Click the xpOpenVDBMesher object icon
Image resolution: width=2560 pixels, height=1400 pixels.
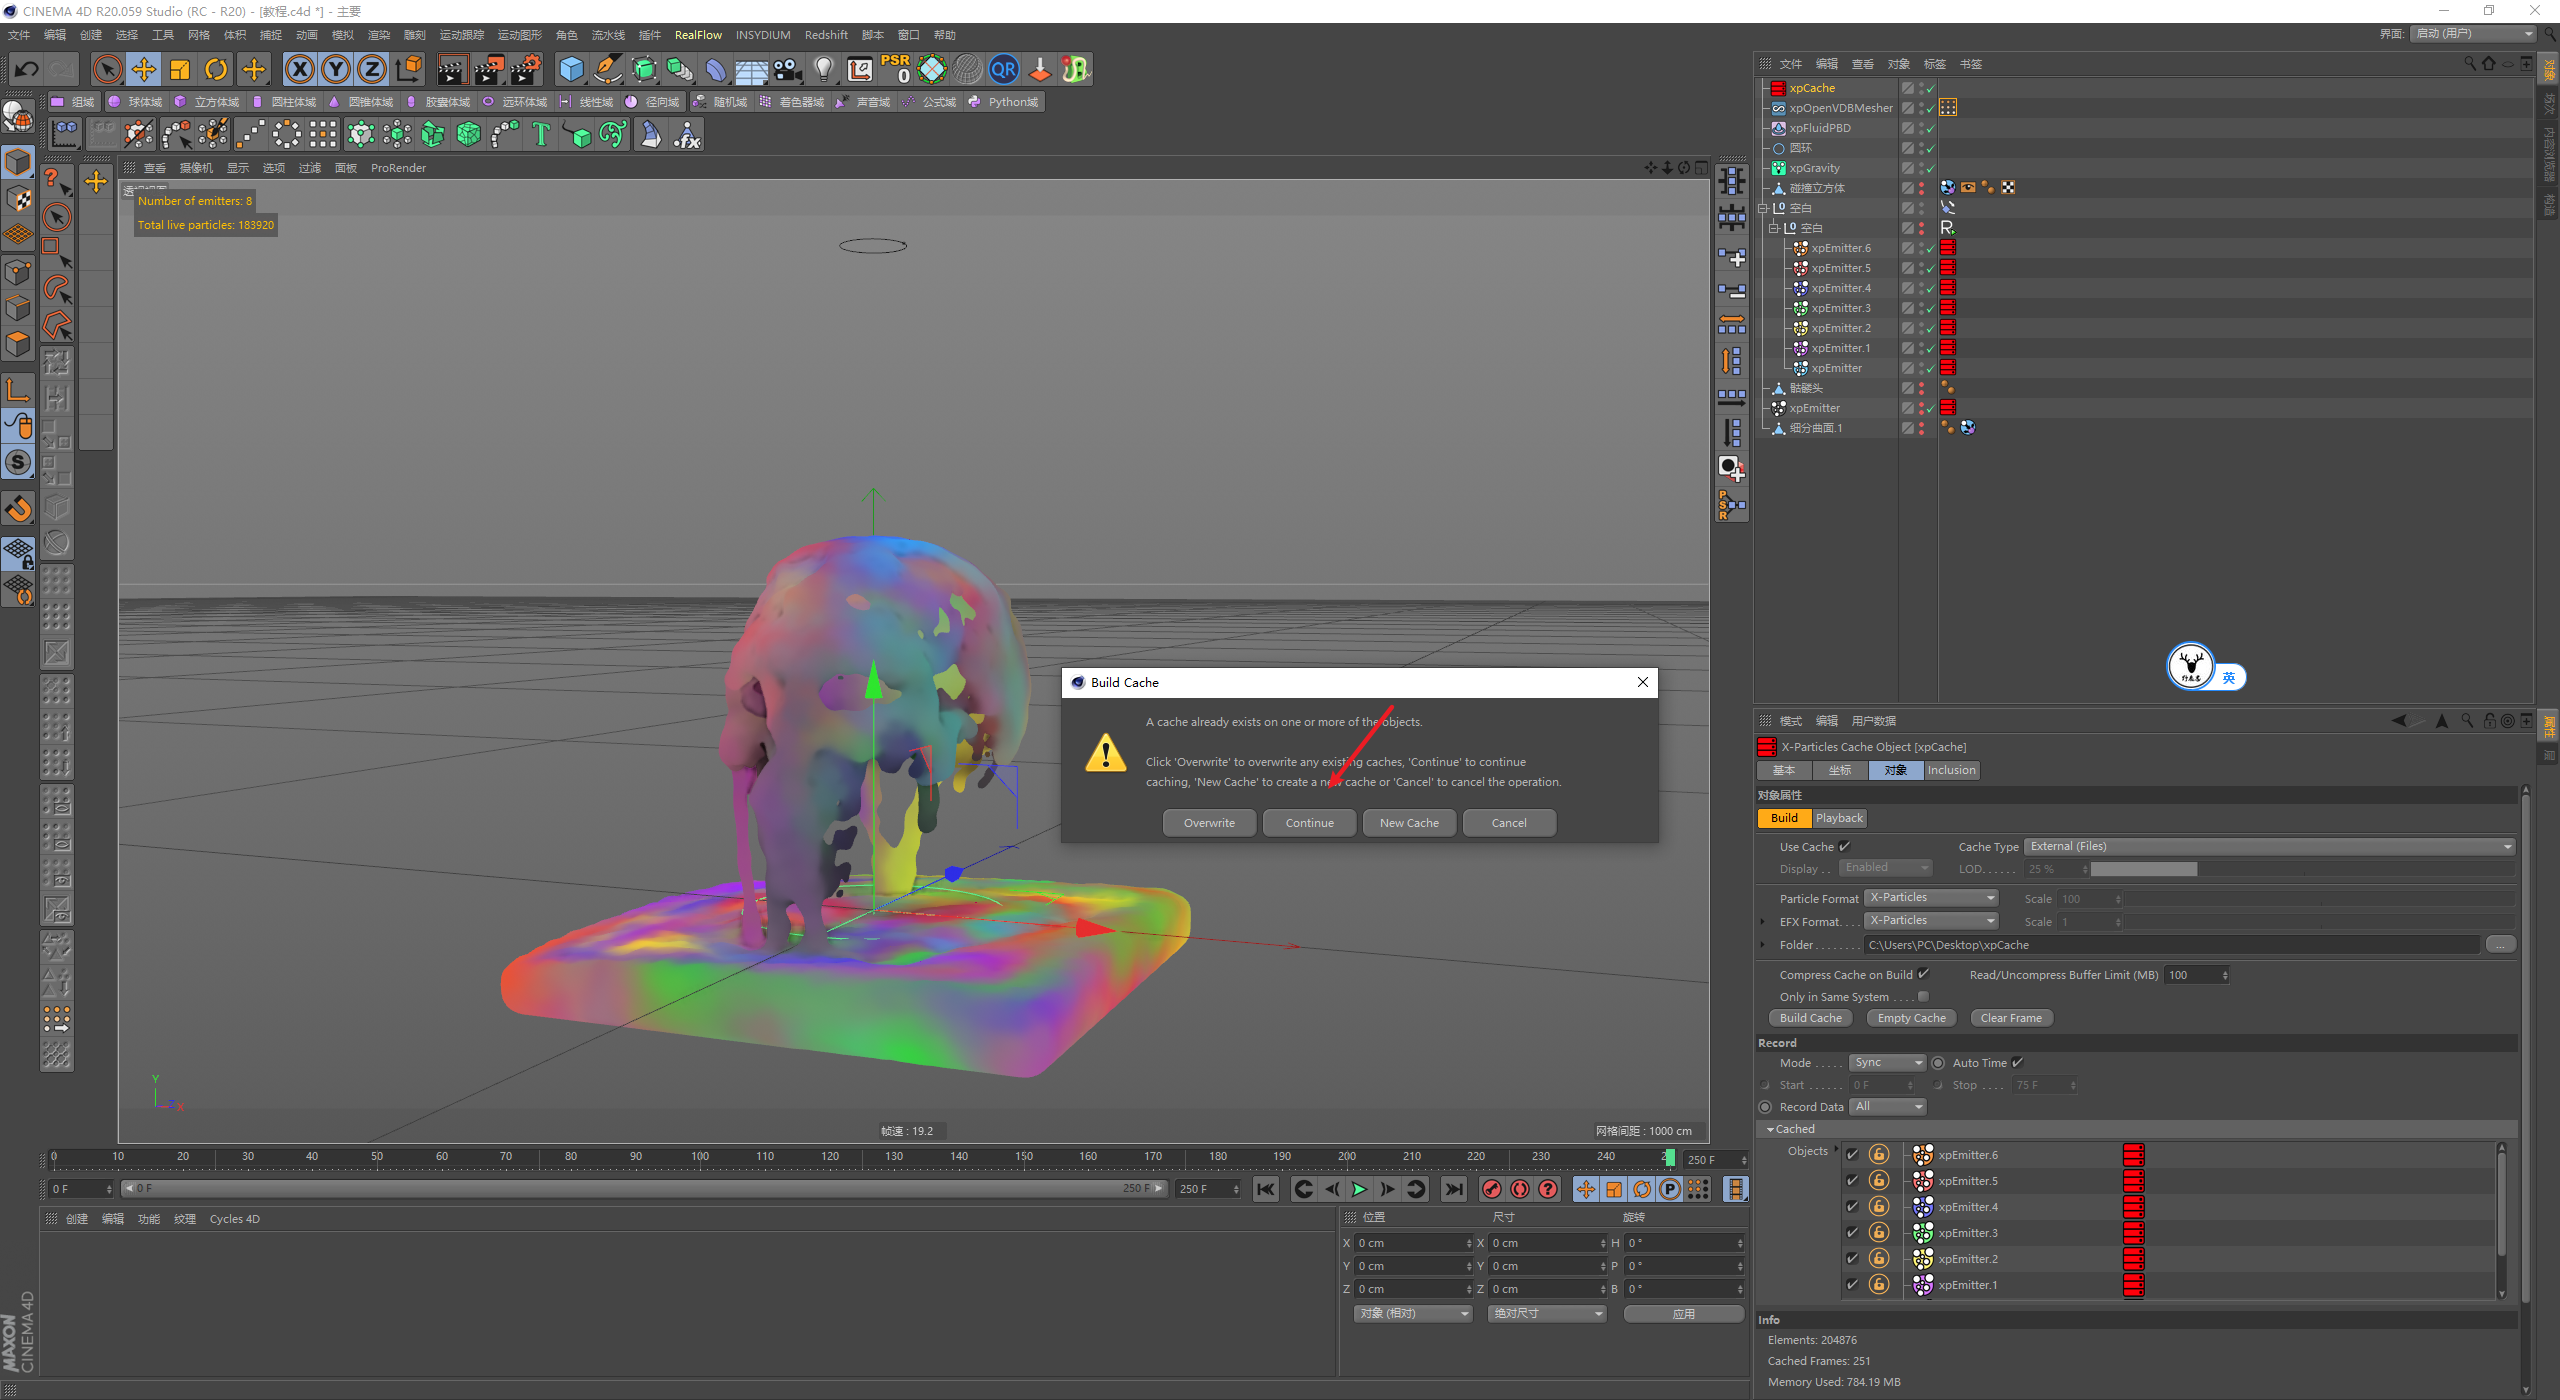pos(1779,108)
